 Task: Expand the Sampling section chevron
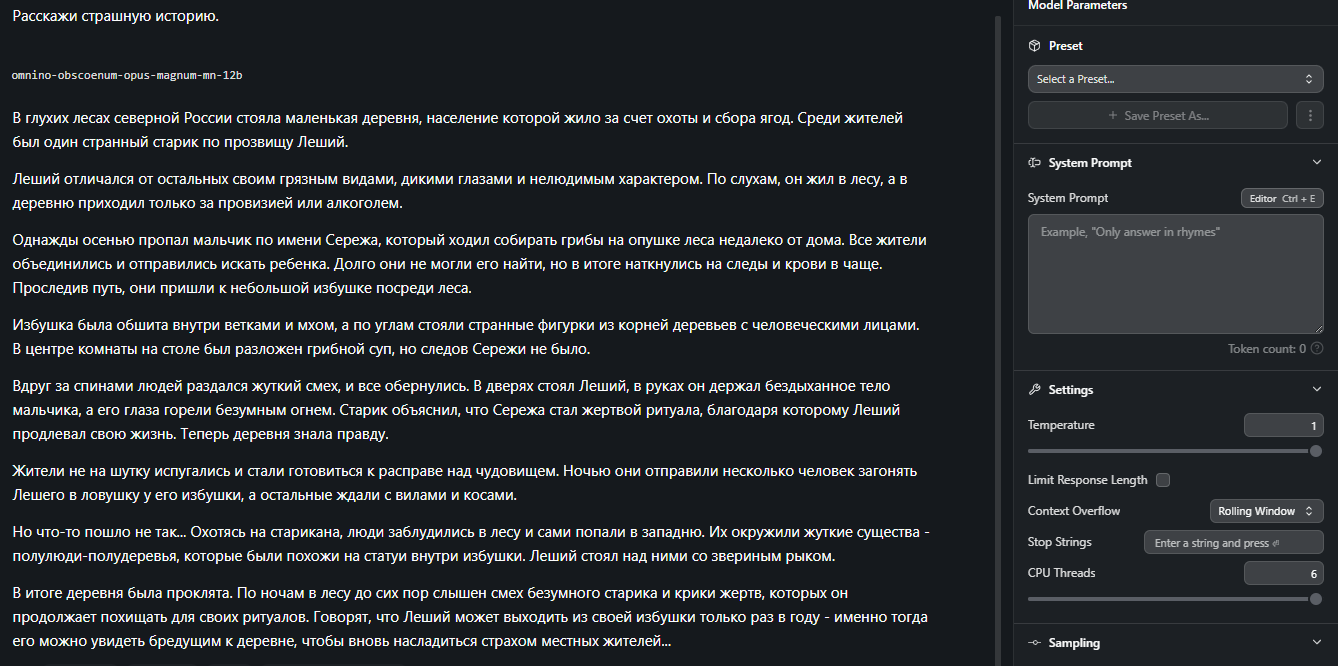pyautogui.click(x=1316, y=643)
